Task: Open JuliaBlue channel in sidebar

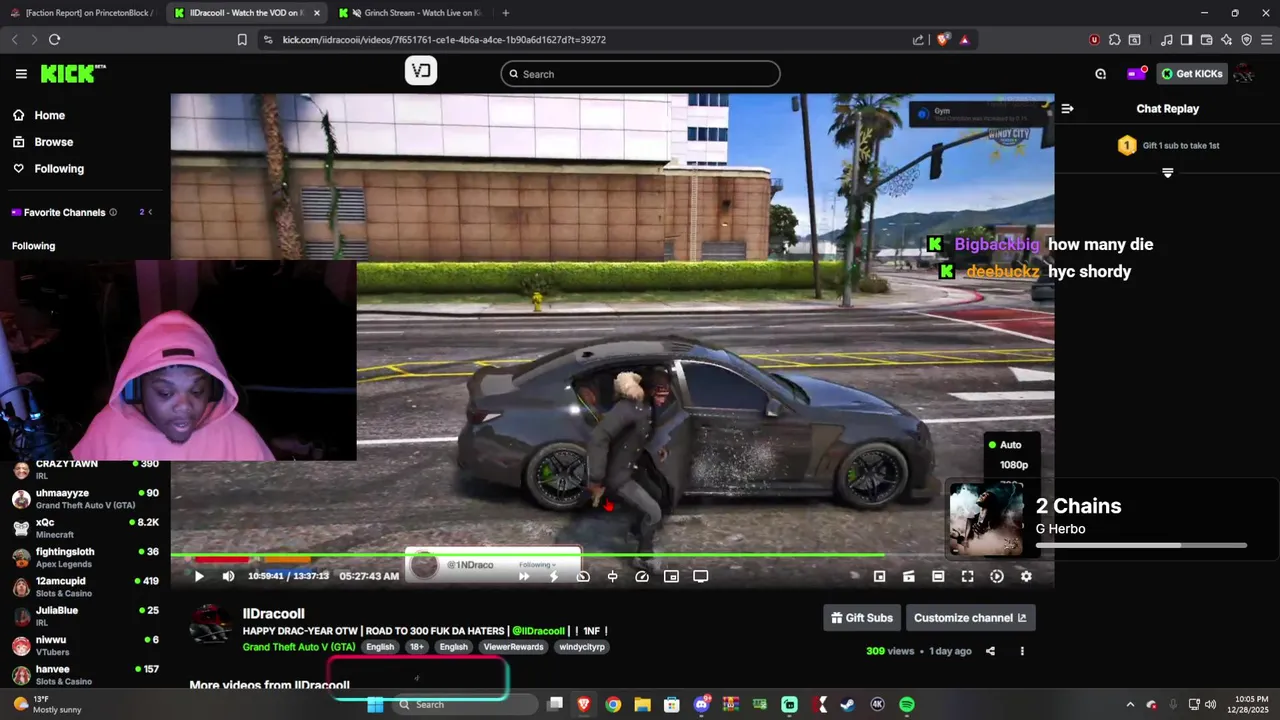Action: click(85, 616)
